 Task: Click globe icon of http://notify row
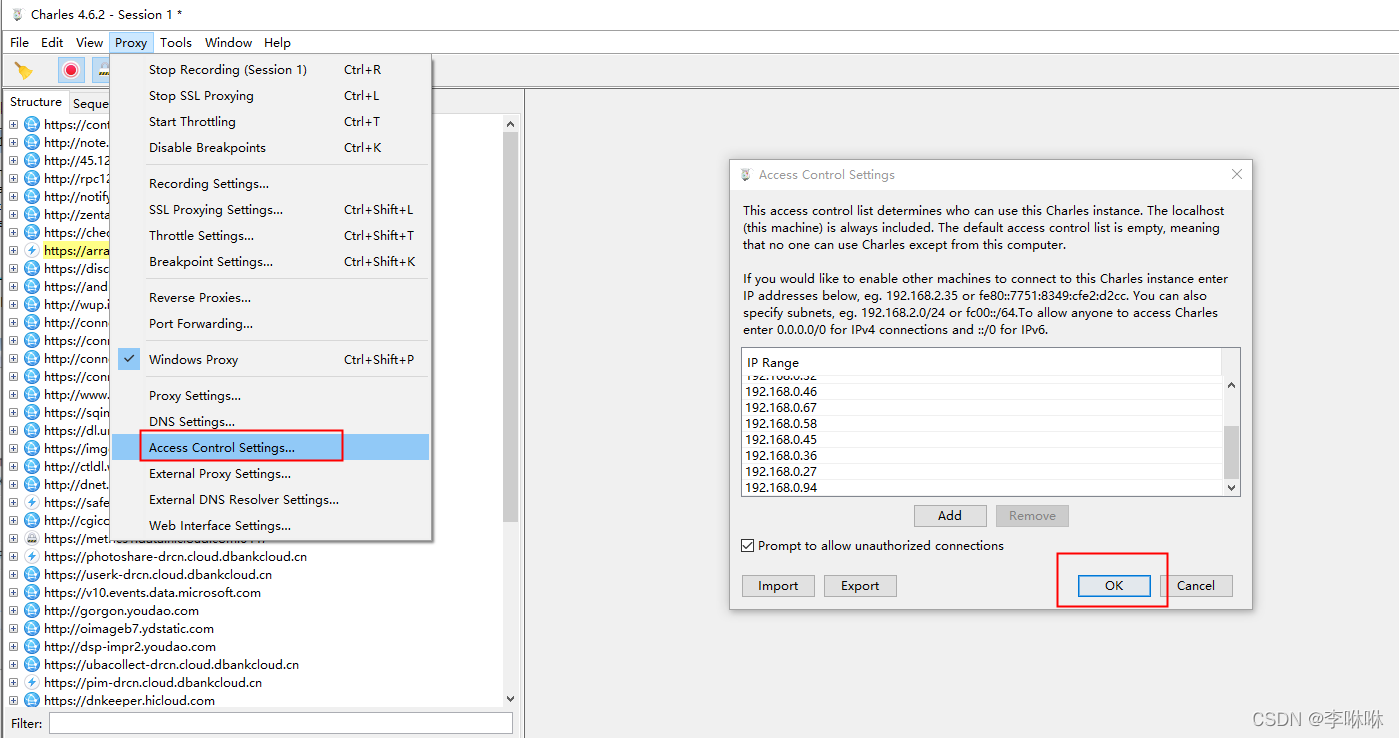pos(31,197)
